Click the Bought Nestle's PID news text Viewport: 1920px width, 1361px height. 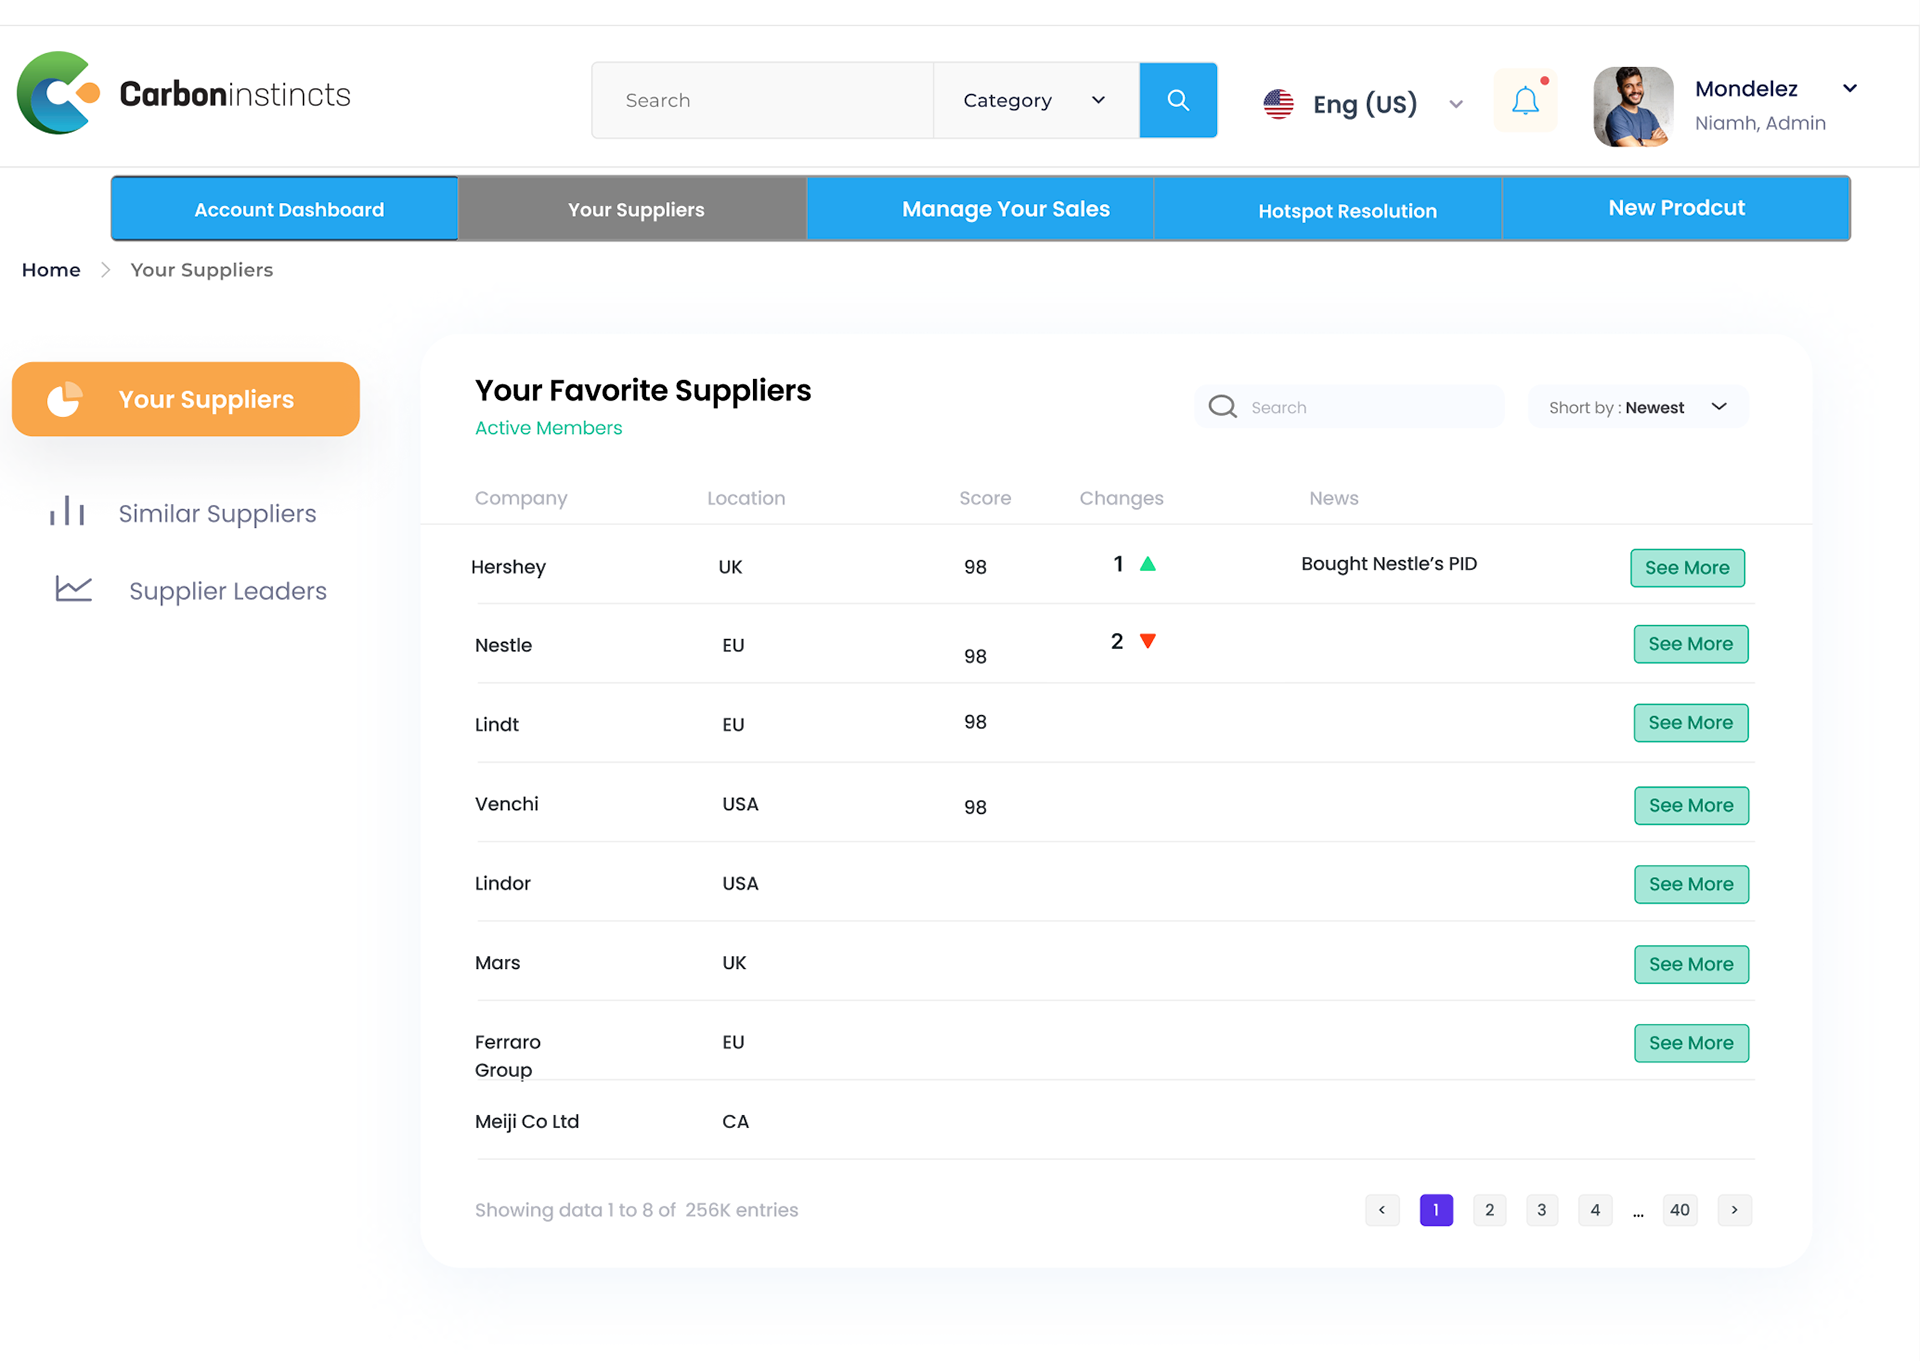1389,564
